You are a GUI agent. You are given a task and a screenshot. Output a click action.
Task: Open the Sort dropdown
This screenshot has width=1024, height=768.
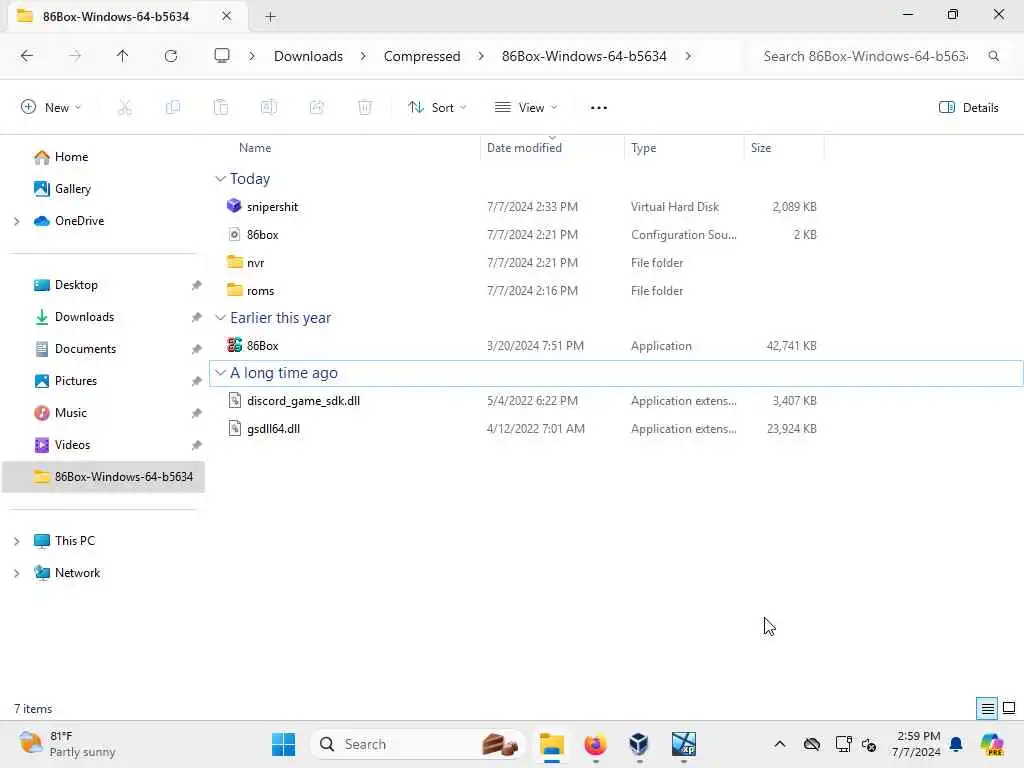click(x=437, y=107)
